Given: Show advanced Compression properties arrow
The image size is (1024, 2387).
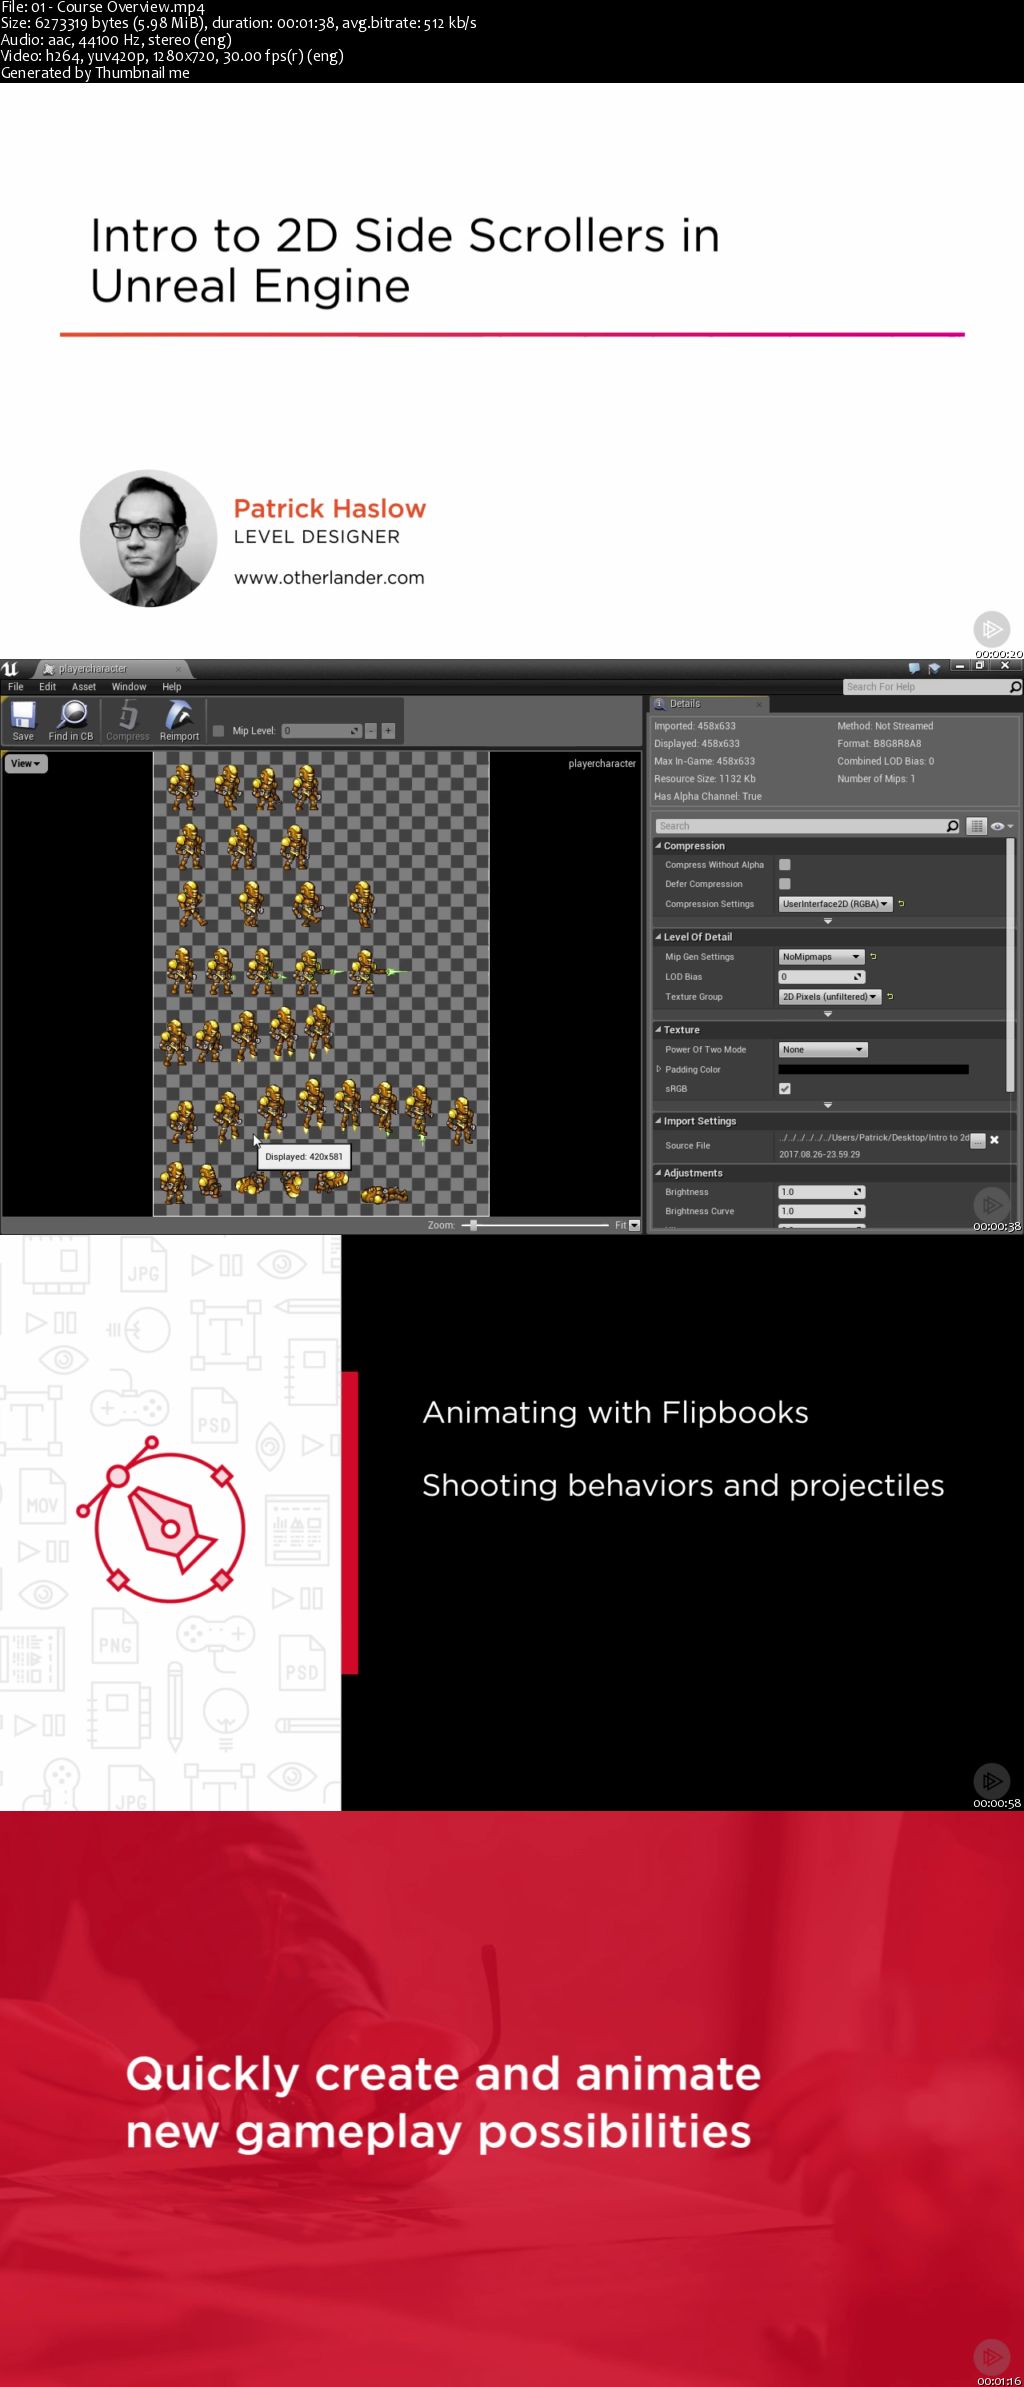Looking at the screenshot, I should pos(828,921).
